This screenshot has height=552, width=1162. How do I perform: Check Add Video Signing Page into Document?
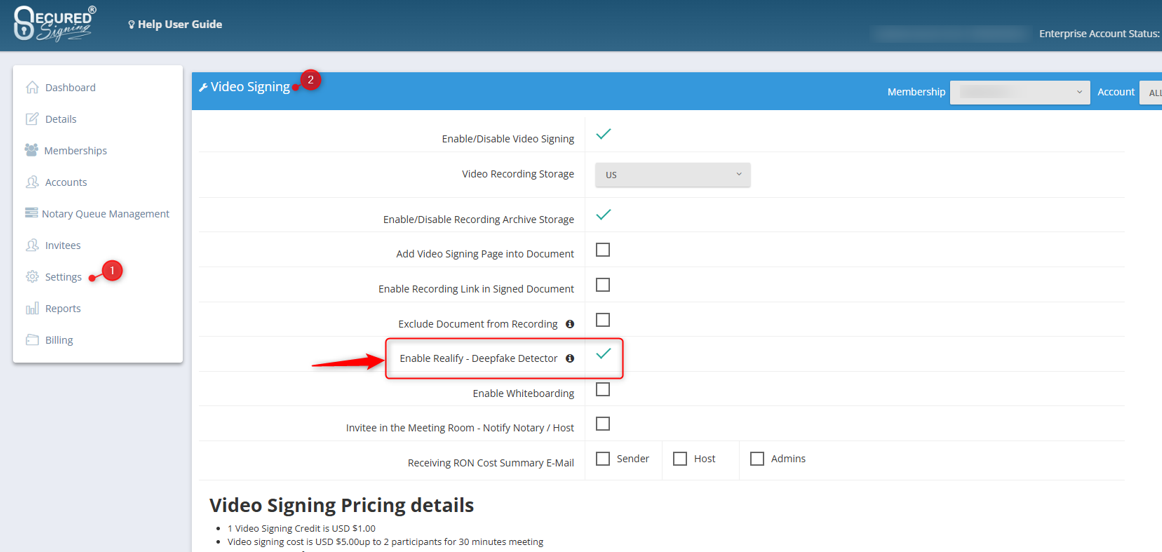pos(603,250)
